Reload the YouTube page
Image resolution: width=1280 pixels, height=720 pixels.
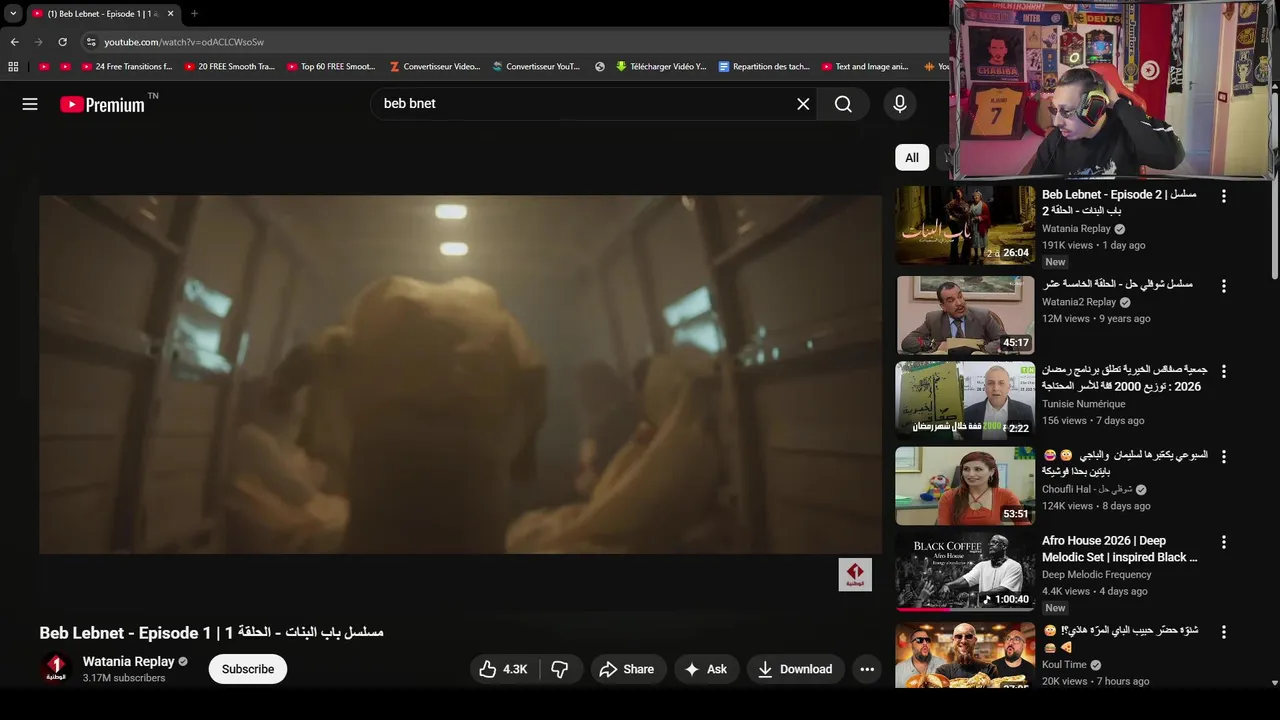tap(62, 42)
